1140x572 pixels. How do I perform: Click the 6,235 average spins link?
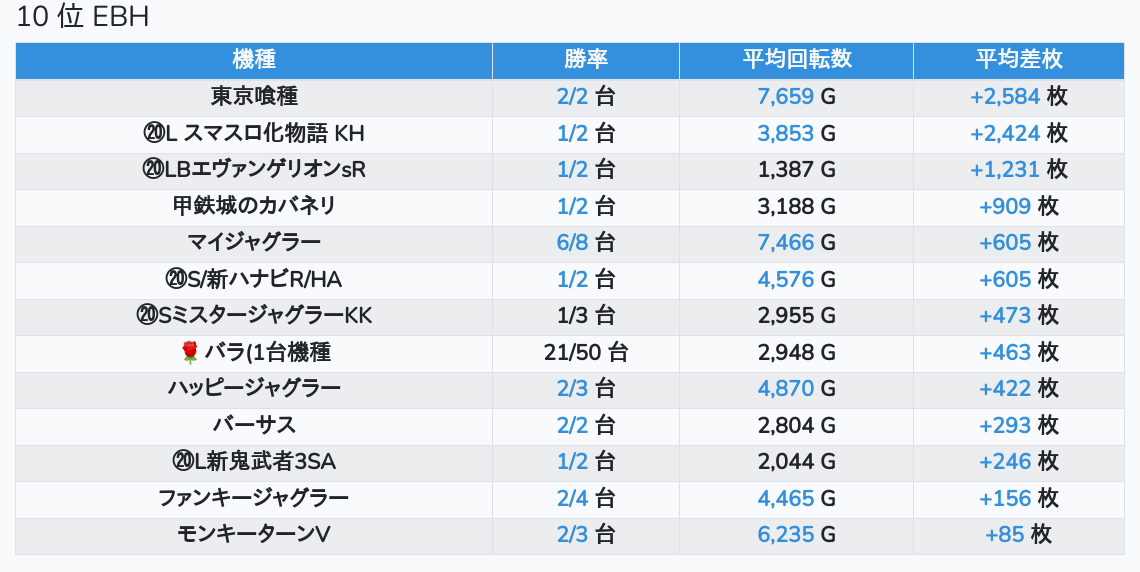pos(786,534)
